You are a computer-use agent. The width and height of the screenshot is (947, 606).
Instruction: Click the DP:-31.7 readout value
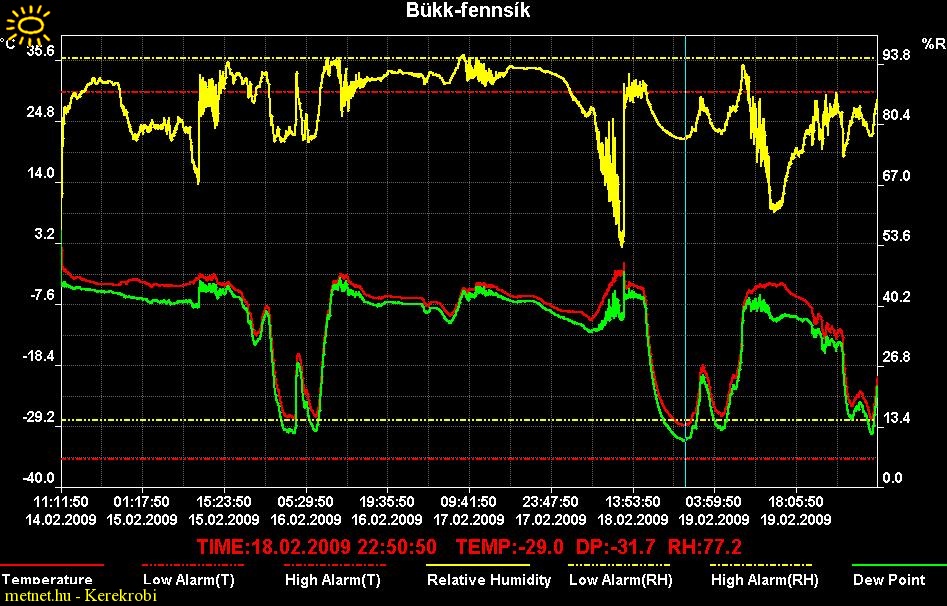tap(617, 547)
